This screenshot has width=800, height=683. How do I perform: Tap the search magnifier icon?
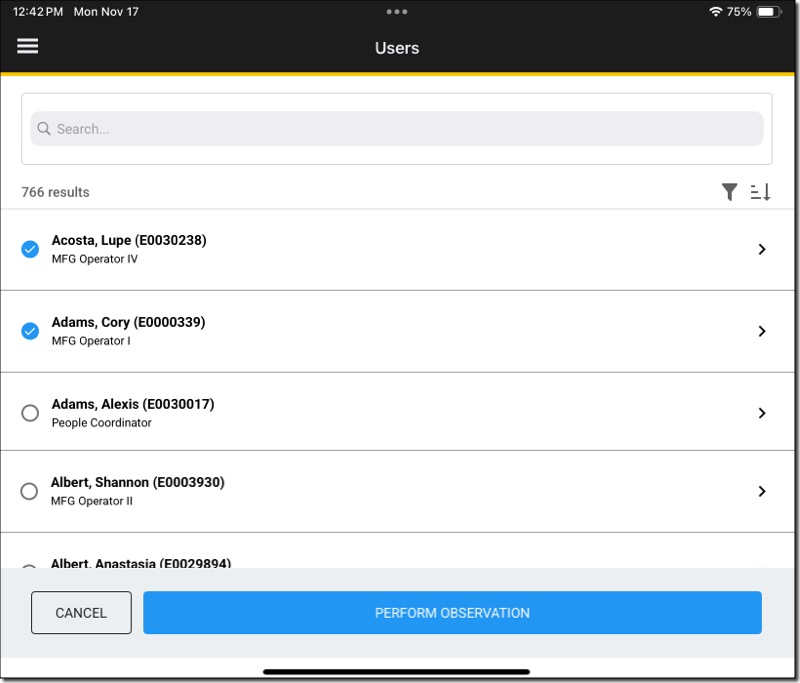tap(44, 129)
